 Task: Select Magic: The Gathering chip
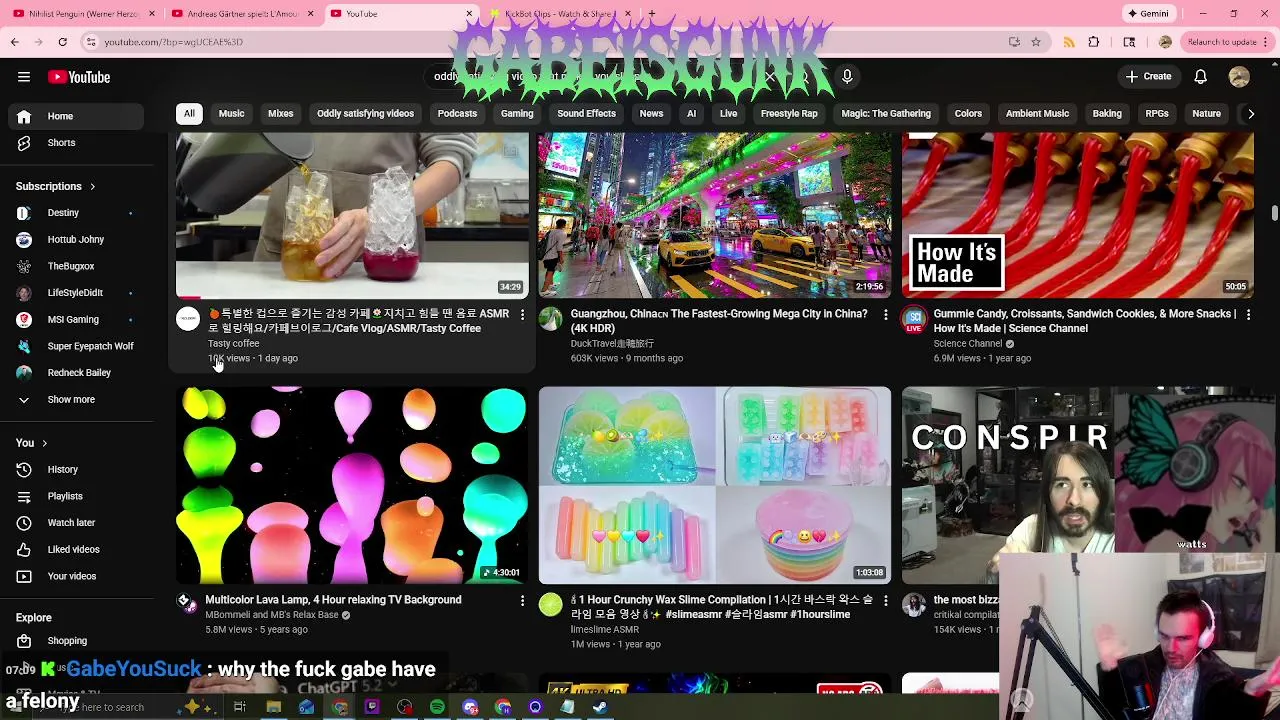point(886,114)
